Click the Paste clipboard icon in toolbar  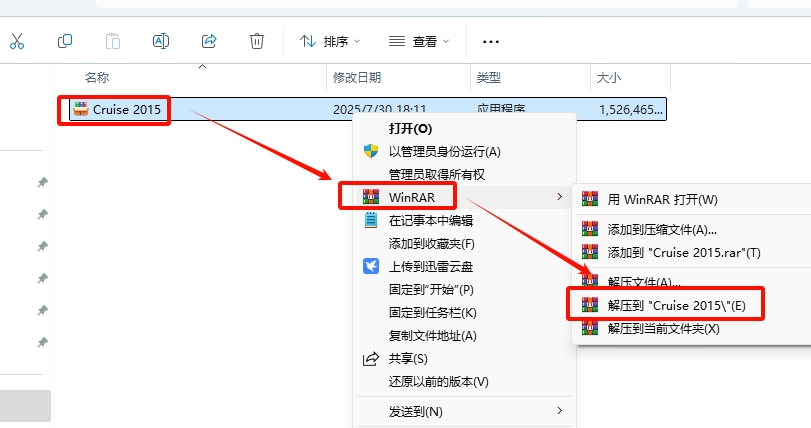[113, 41]
